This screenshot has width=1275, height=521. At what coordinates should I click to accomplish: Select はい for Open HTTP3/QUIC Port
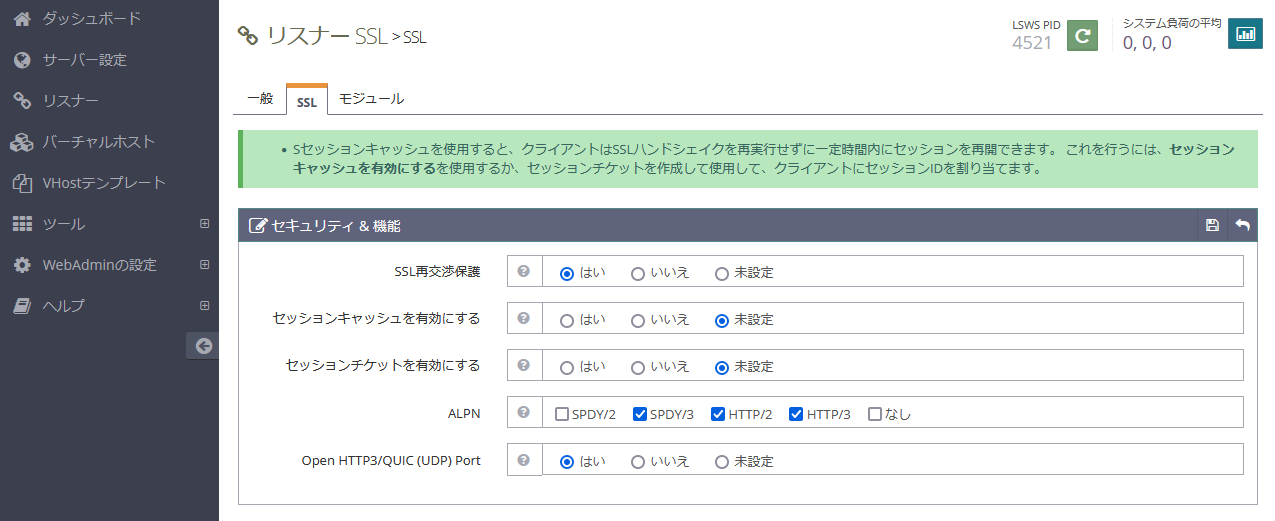click(567, 462)
